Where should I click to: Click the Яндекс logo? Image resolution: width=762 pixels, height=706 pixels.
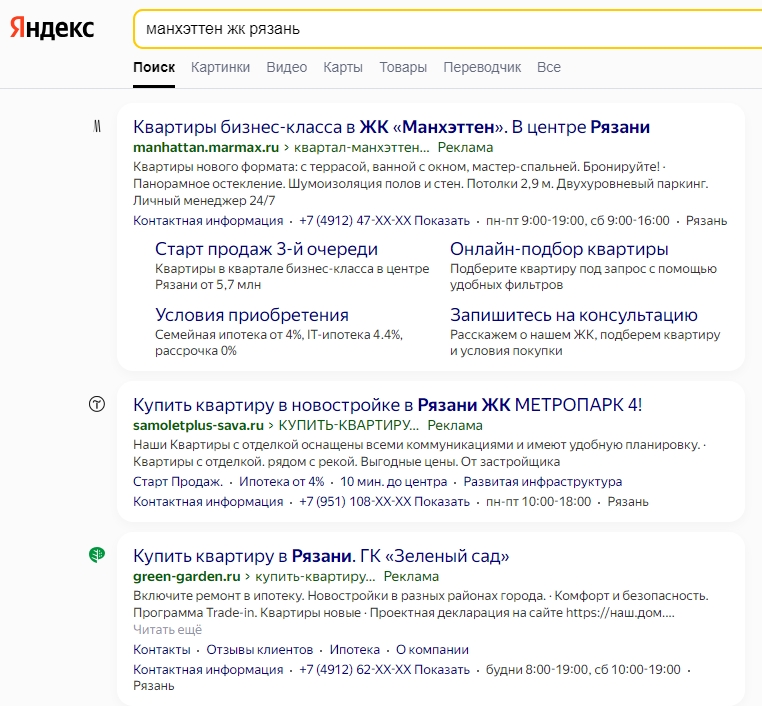click(x=52, y=29)
